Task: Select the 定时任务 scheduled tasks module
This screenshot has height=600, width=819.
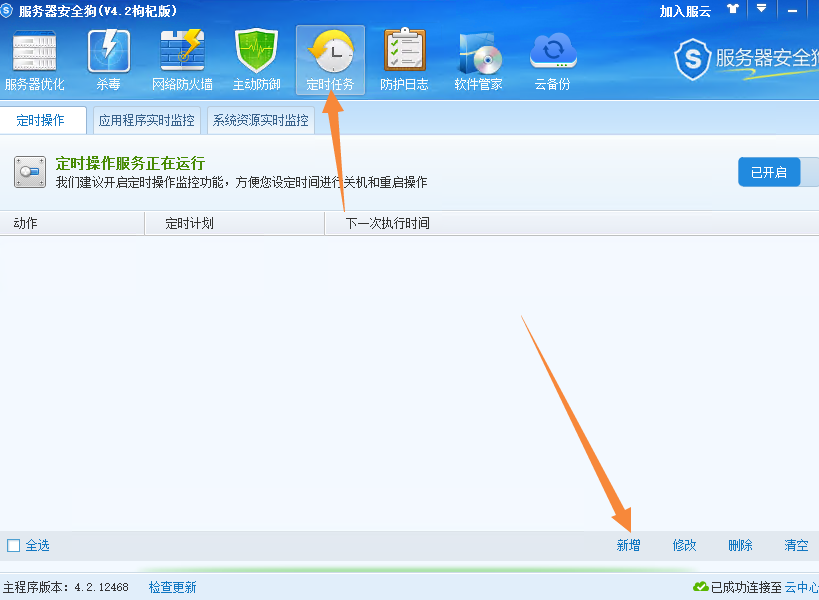Action: pyautogui.click(x=330, y=61)
